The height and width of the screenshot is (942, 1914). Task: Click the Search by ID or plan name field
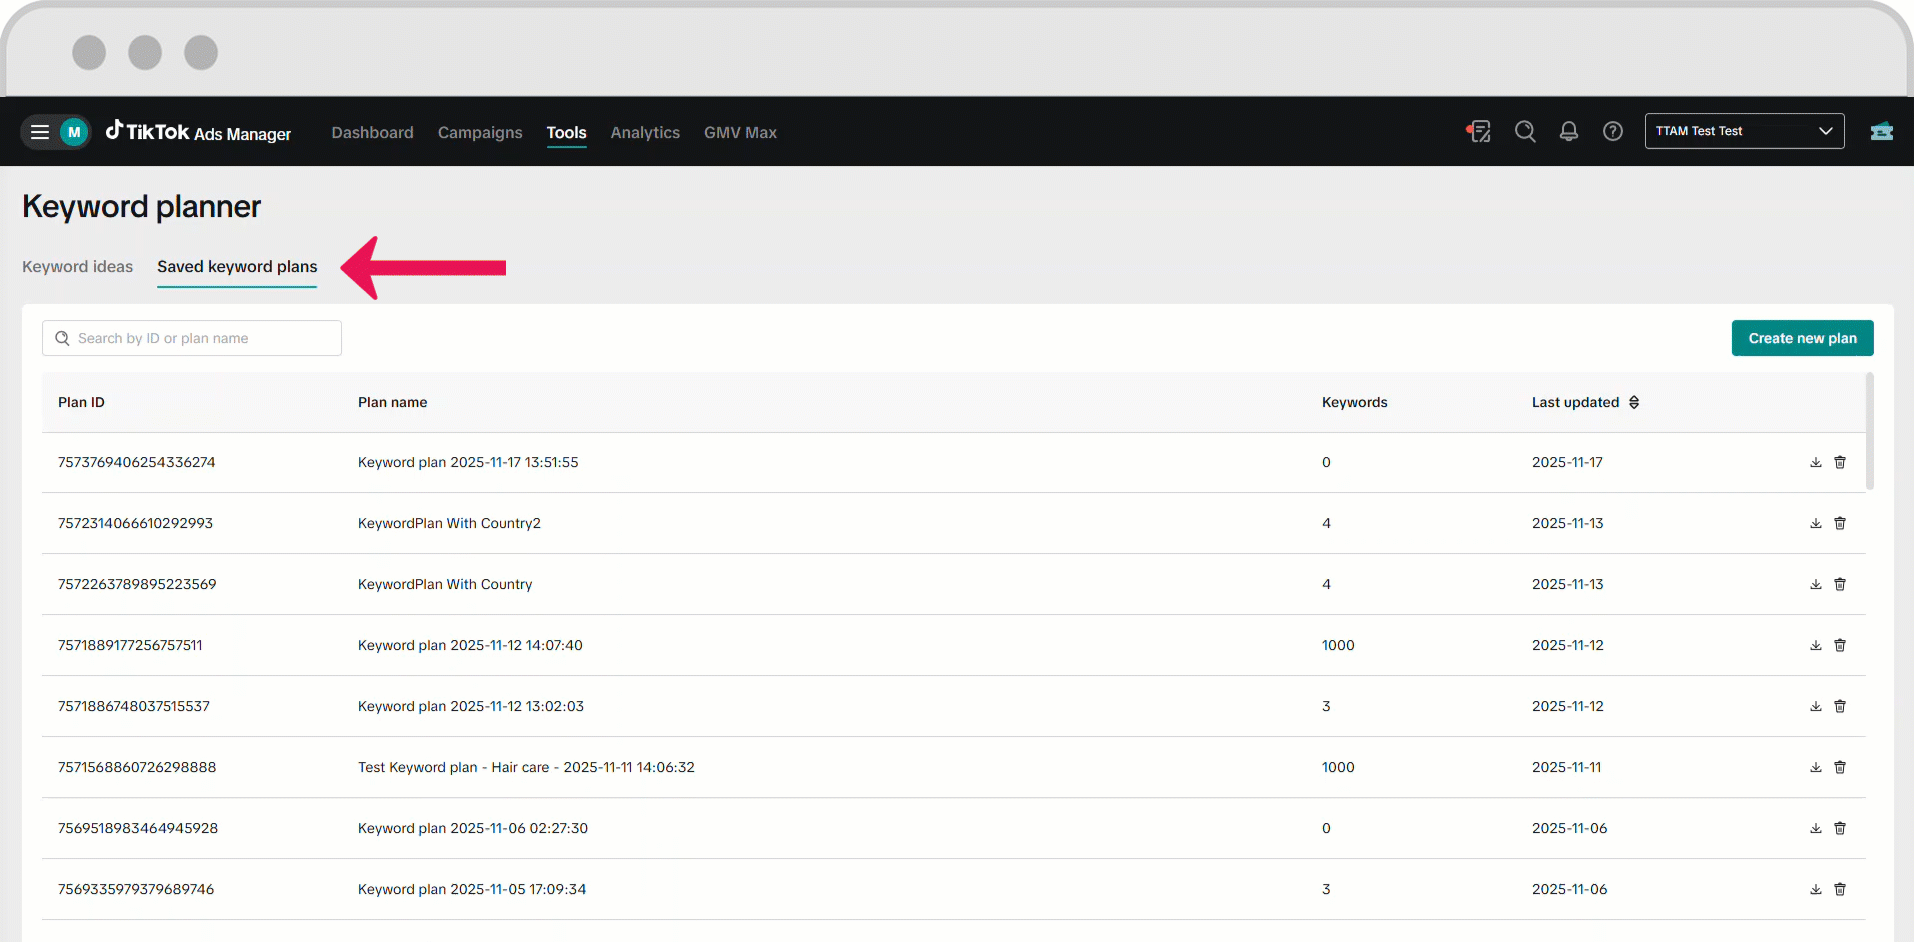pyautogui.click(x=191, y=338)
